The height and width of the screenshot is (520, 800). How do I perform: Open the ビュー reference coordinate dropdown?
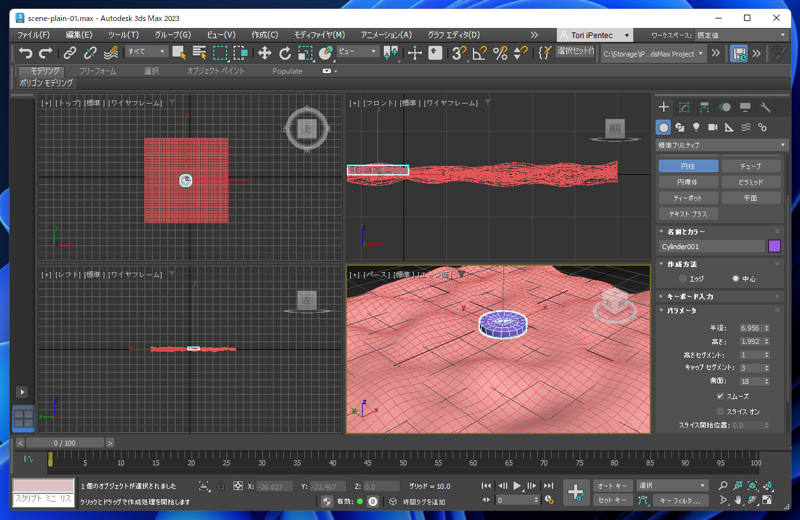pyautogui.click(x=357, y=52)
